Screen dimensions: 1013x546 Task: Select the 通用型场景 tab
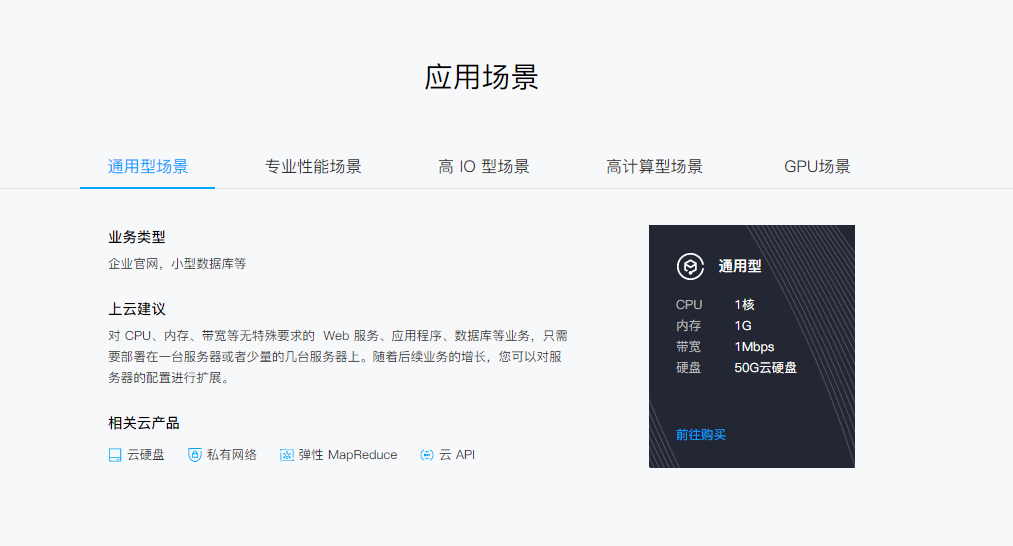click(x=147, y=167)
